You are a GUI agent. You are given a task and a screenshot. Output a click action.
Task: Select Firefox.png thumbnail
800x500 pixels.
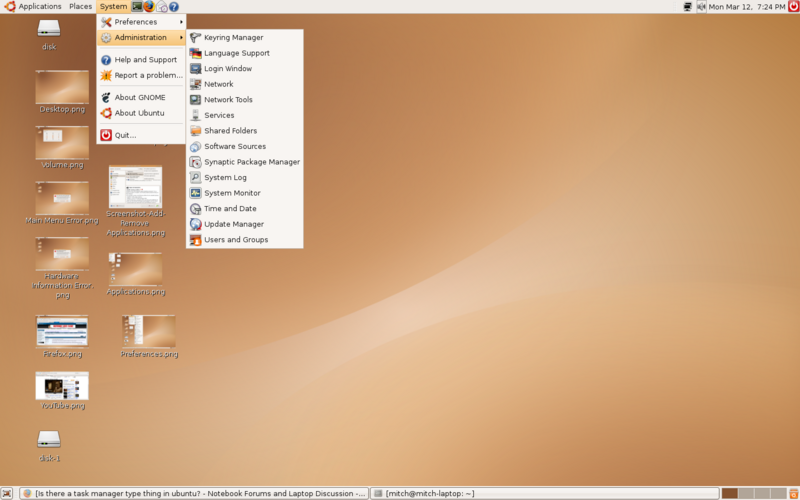[62, 332]
